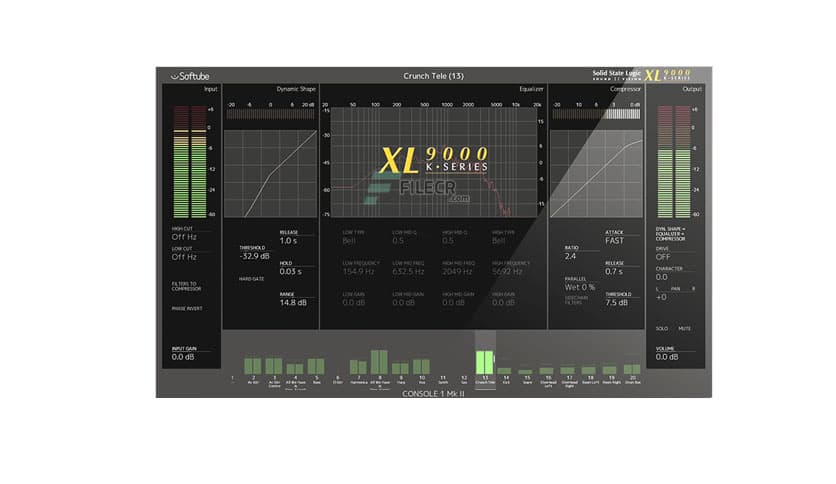Select channel 19 Room Right meter

point(610,370)
